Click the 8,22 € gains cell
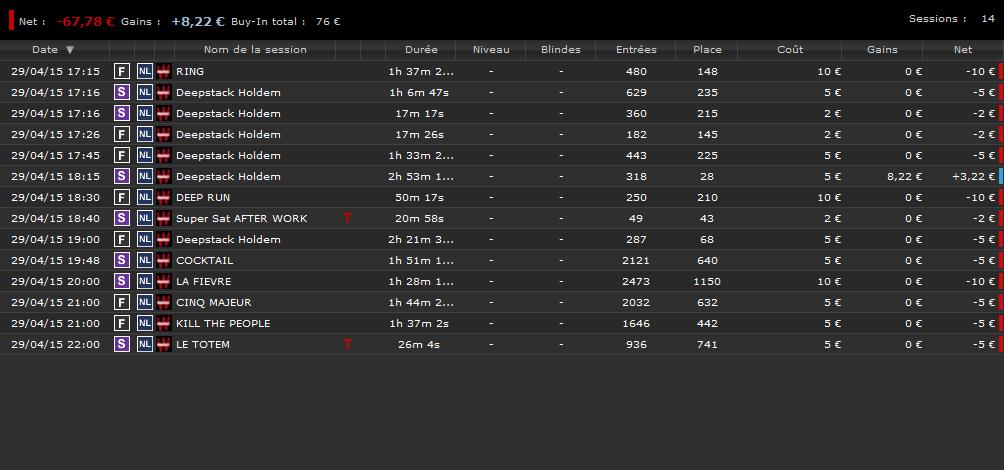Screen dimensions: 1004x470 [905, 176]
